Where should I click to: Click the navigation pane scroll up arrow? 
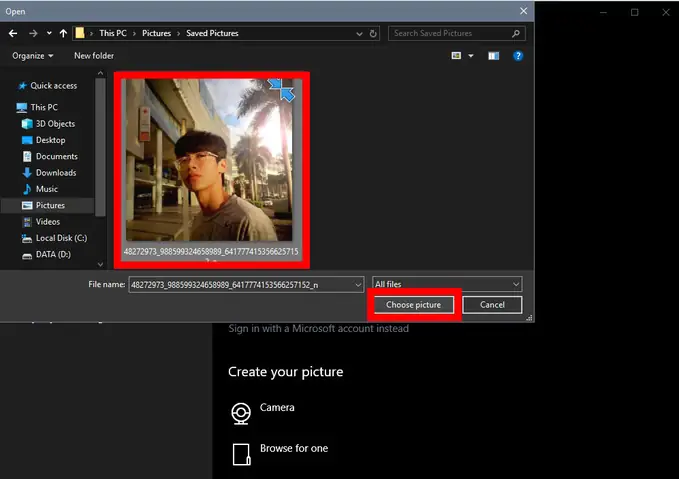(100, 73)
